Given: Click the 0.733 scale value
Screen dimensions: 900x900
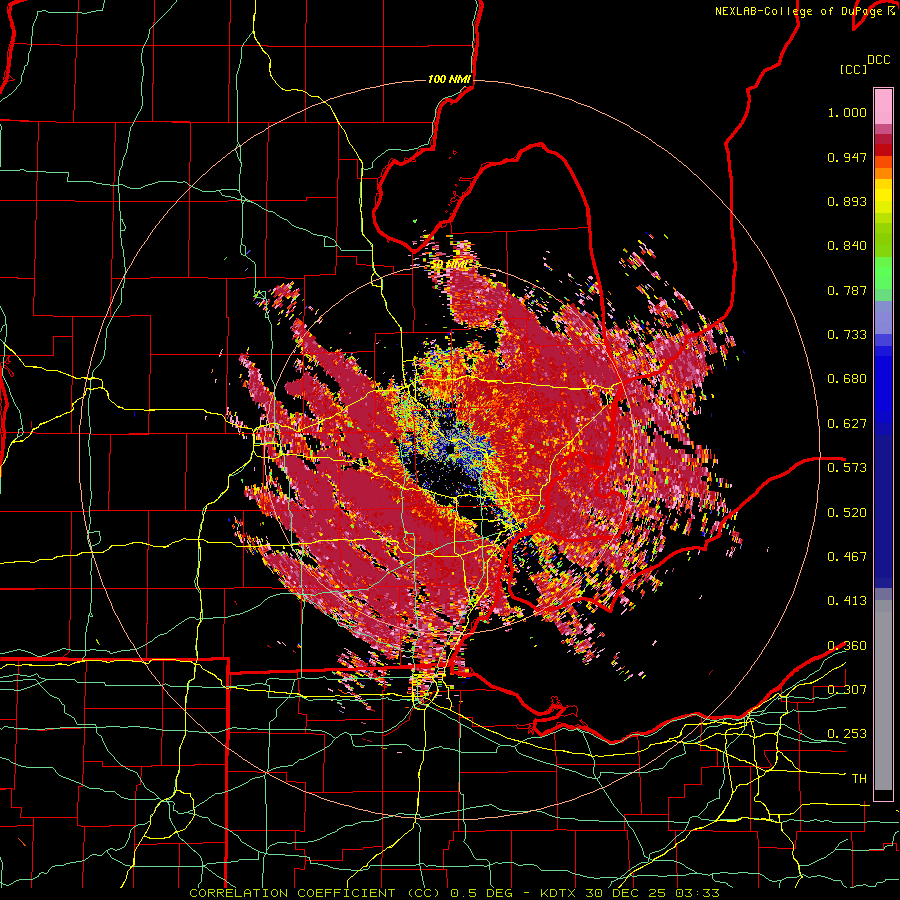Looking at the screenshot, I should coord(847,335).
